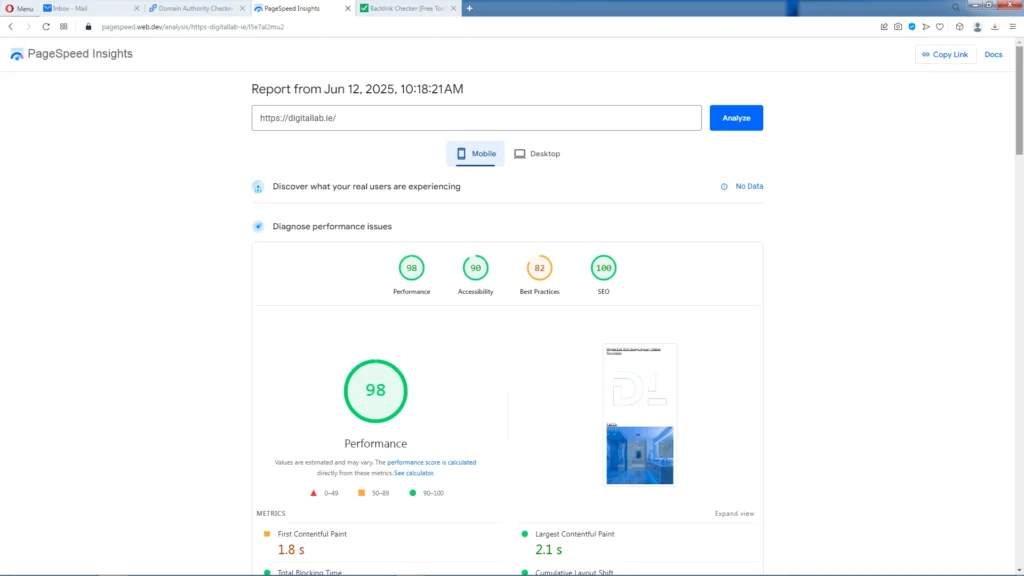Click the Analyze button
Image resolution: width=1024 pixels, height=576 pixels.
[736, 118]
